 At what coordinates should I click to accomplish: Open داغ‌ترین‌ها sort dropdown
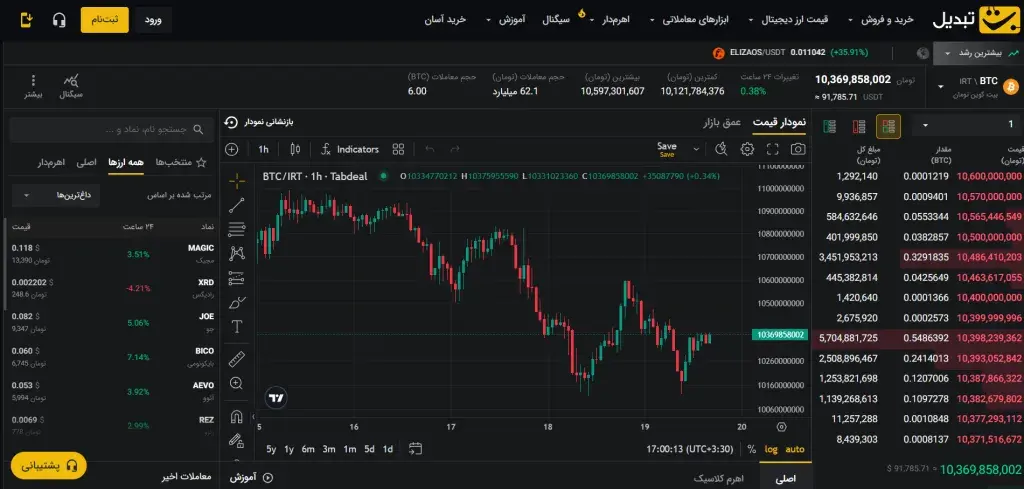pos(56,195)
